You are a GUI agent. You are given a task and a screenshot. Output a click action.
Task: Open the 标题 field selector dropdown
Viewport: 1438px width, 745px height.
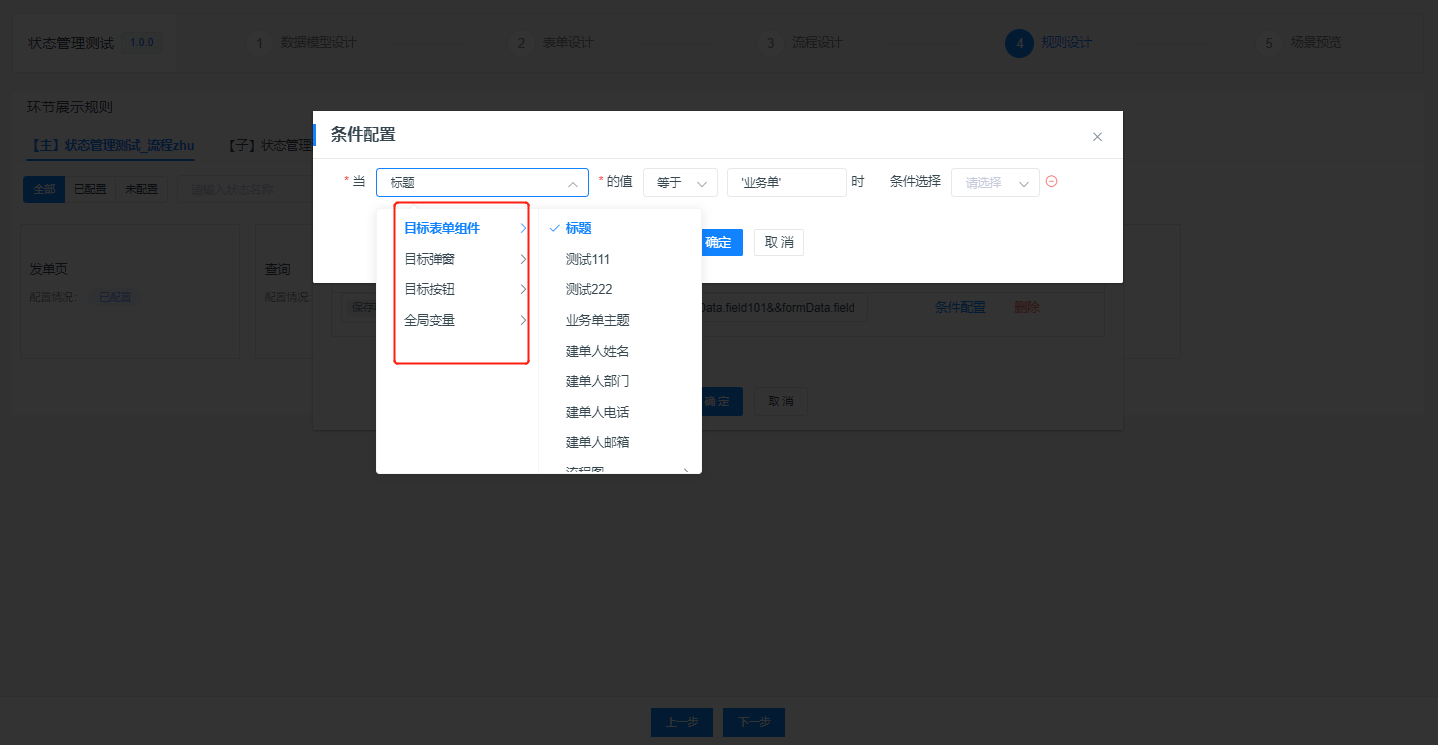[482, 183]
